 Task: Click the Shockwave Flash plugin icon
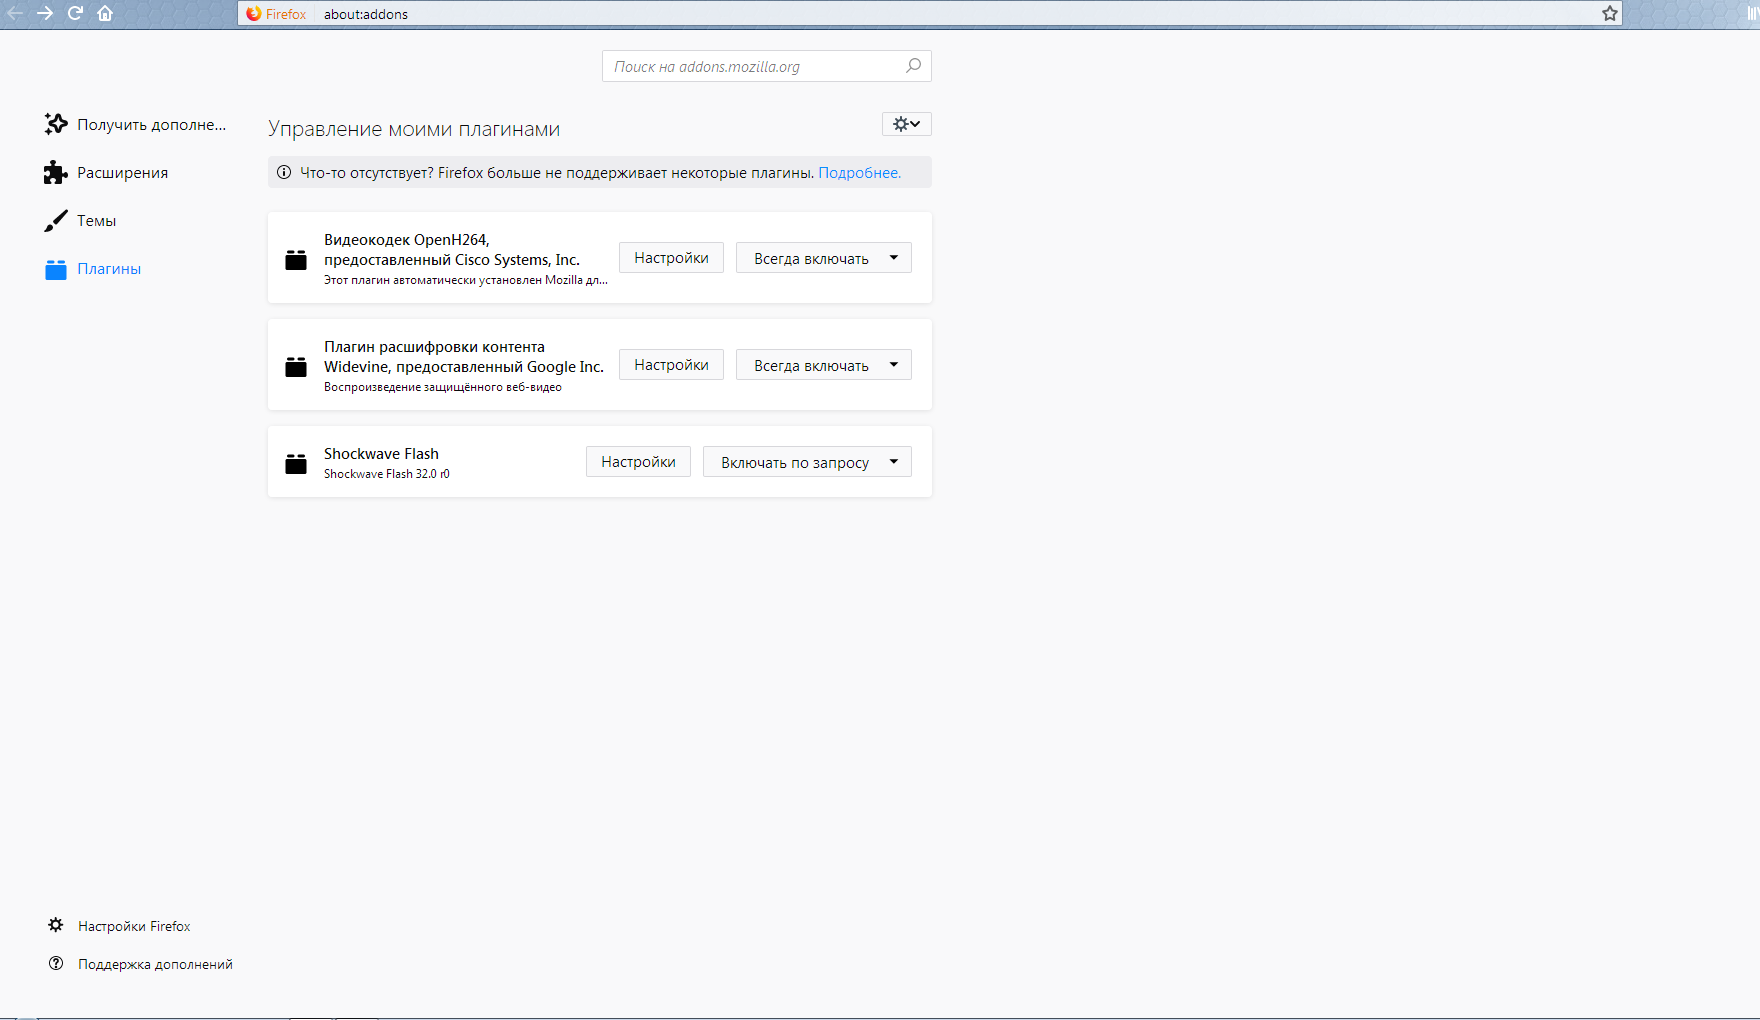296,463
